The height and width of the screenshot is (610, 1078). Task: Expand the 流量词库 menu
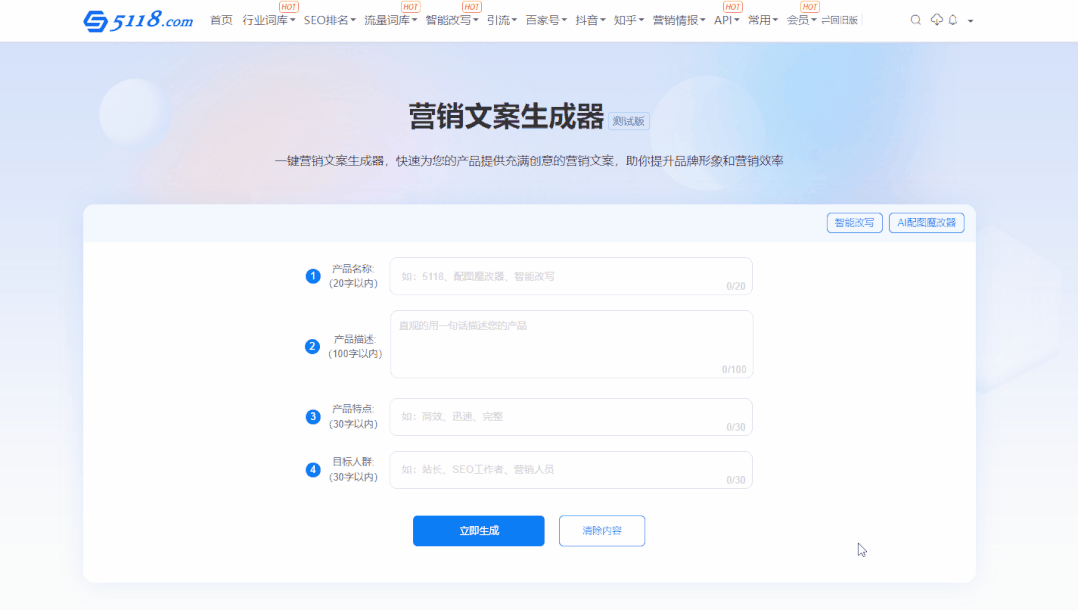pos(390,20)
